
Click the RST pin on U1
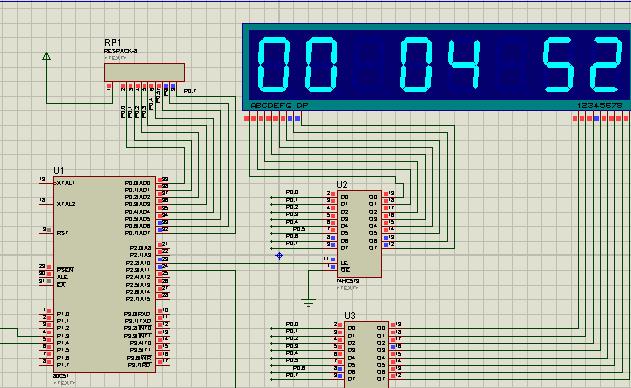(x=62, y=233)
